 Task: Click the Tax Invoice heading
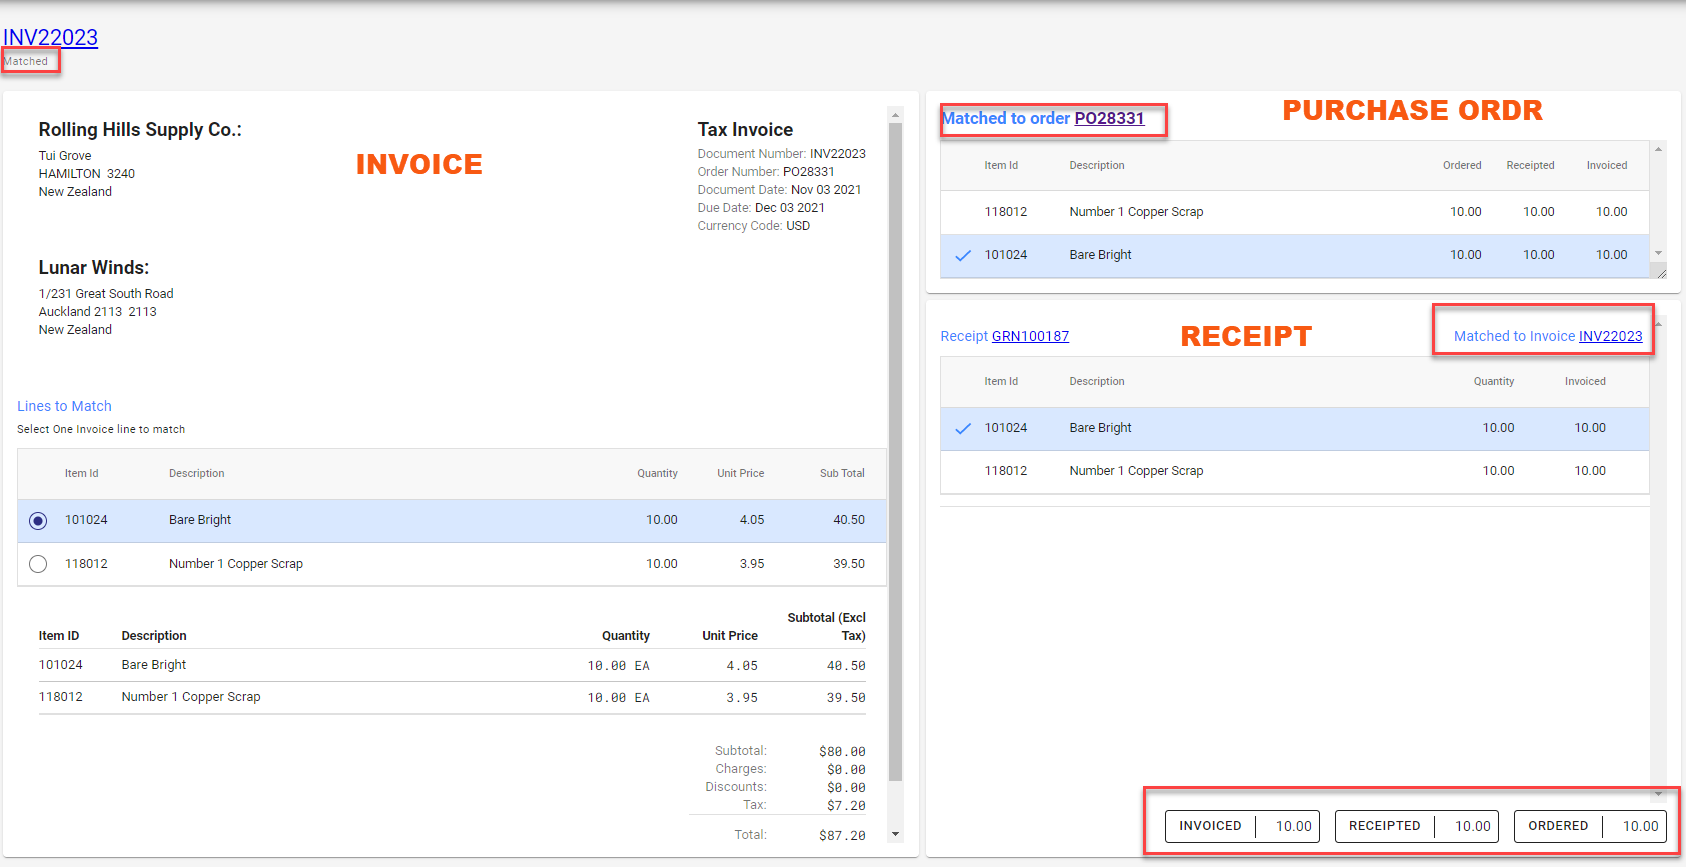click(x=745, y=129)
